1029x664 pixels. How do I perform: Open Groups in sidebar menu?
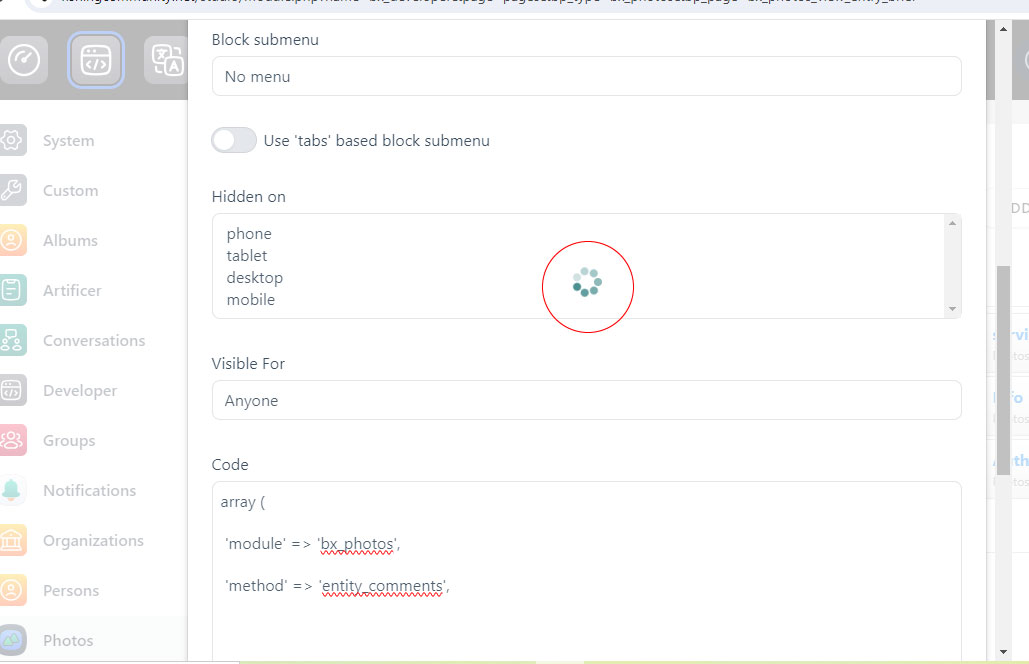coord(69,441)
